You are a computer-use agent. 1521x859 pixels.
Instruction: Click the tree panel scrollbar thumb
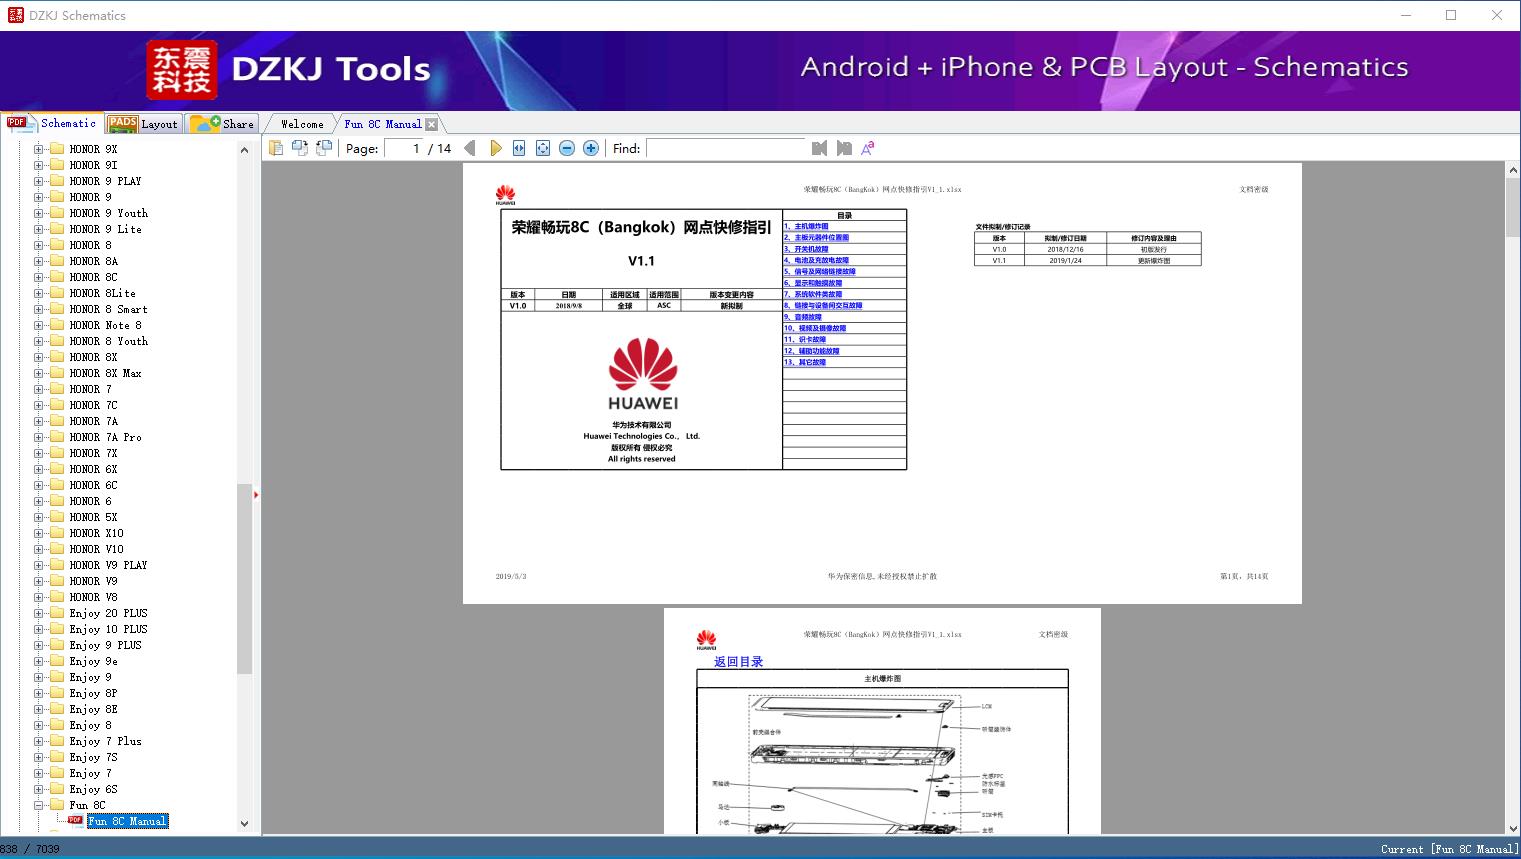(244, 579)
